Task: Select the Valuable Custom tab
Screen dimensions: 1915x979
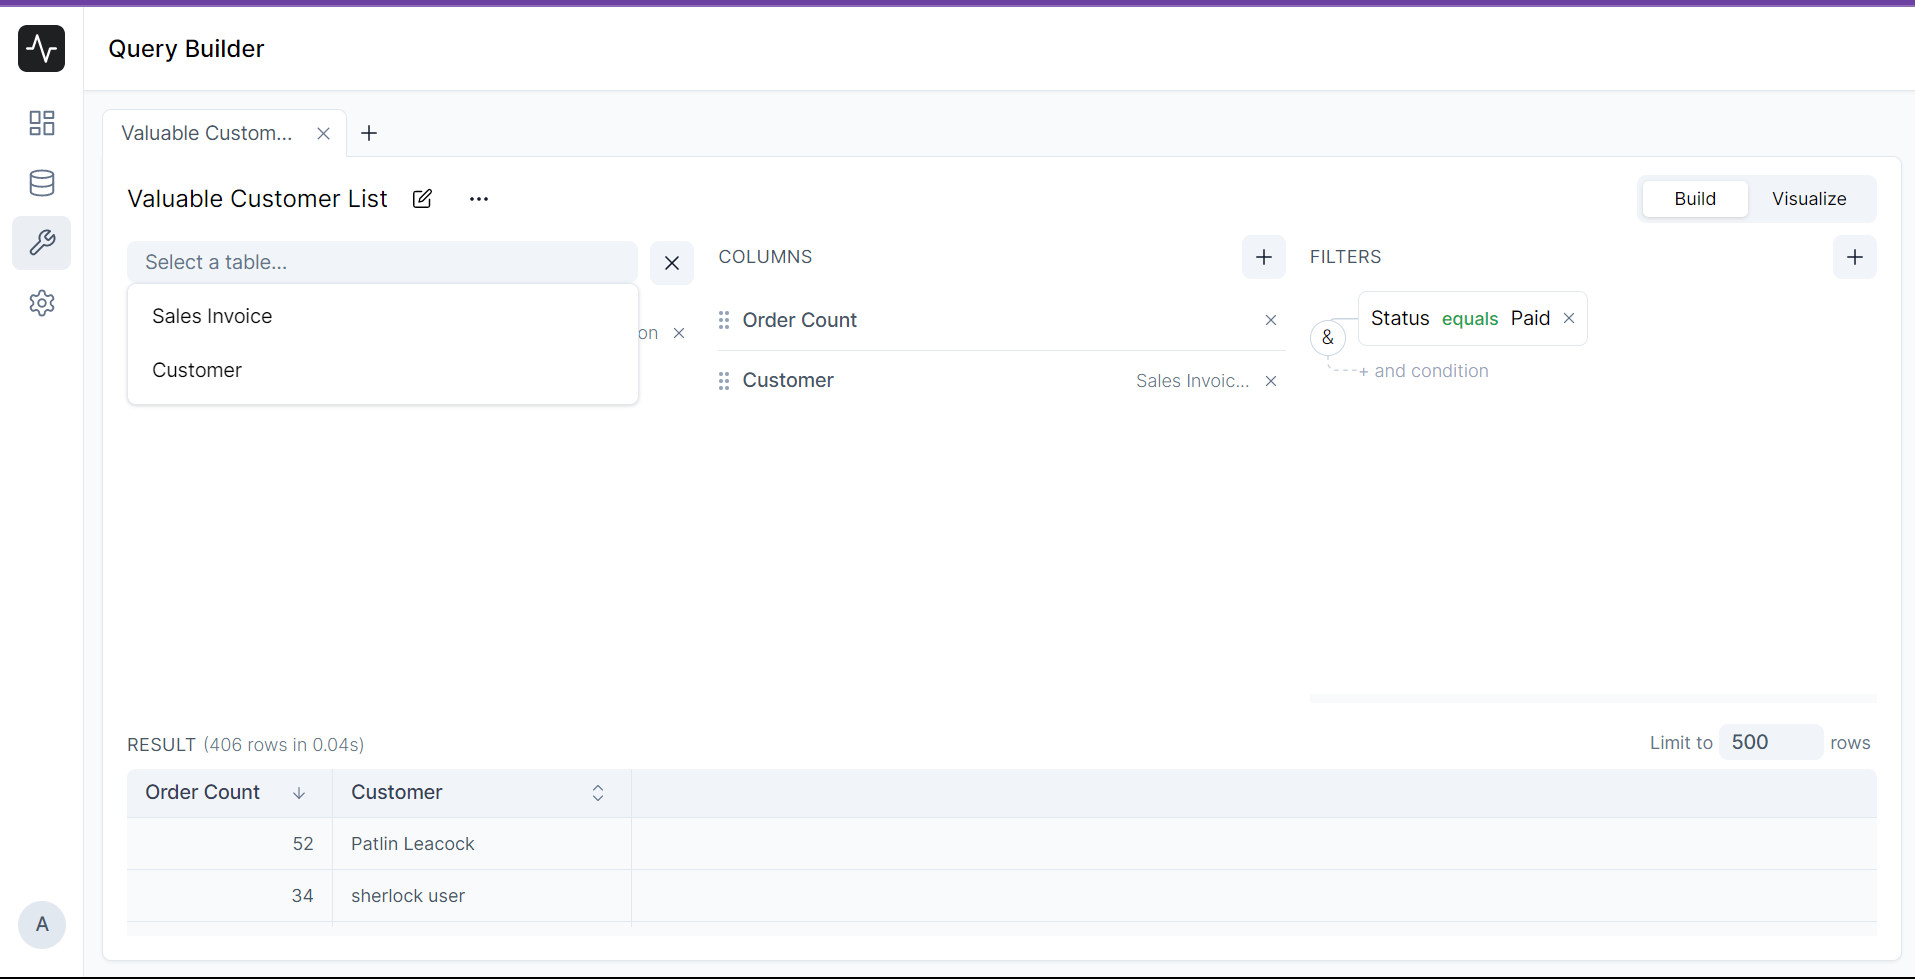Action: point(206,132)
